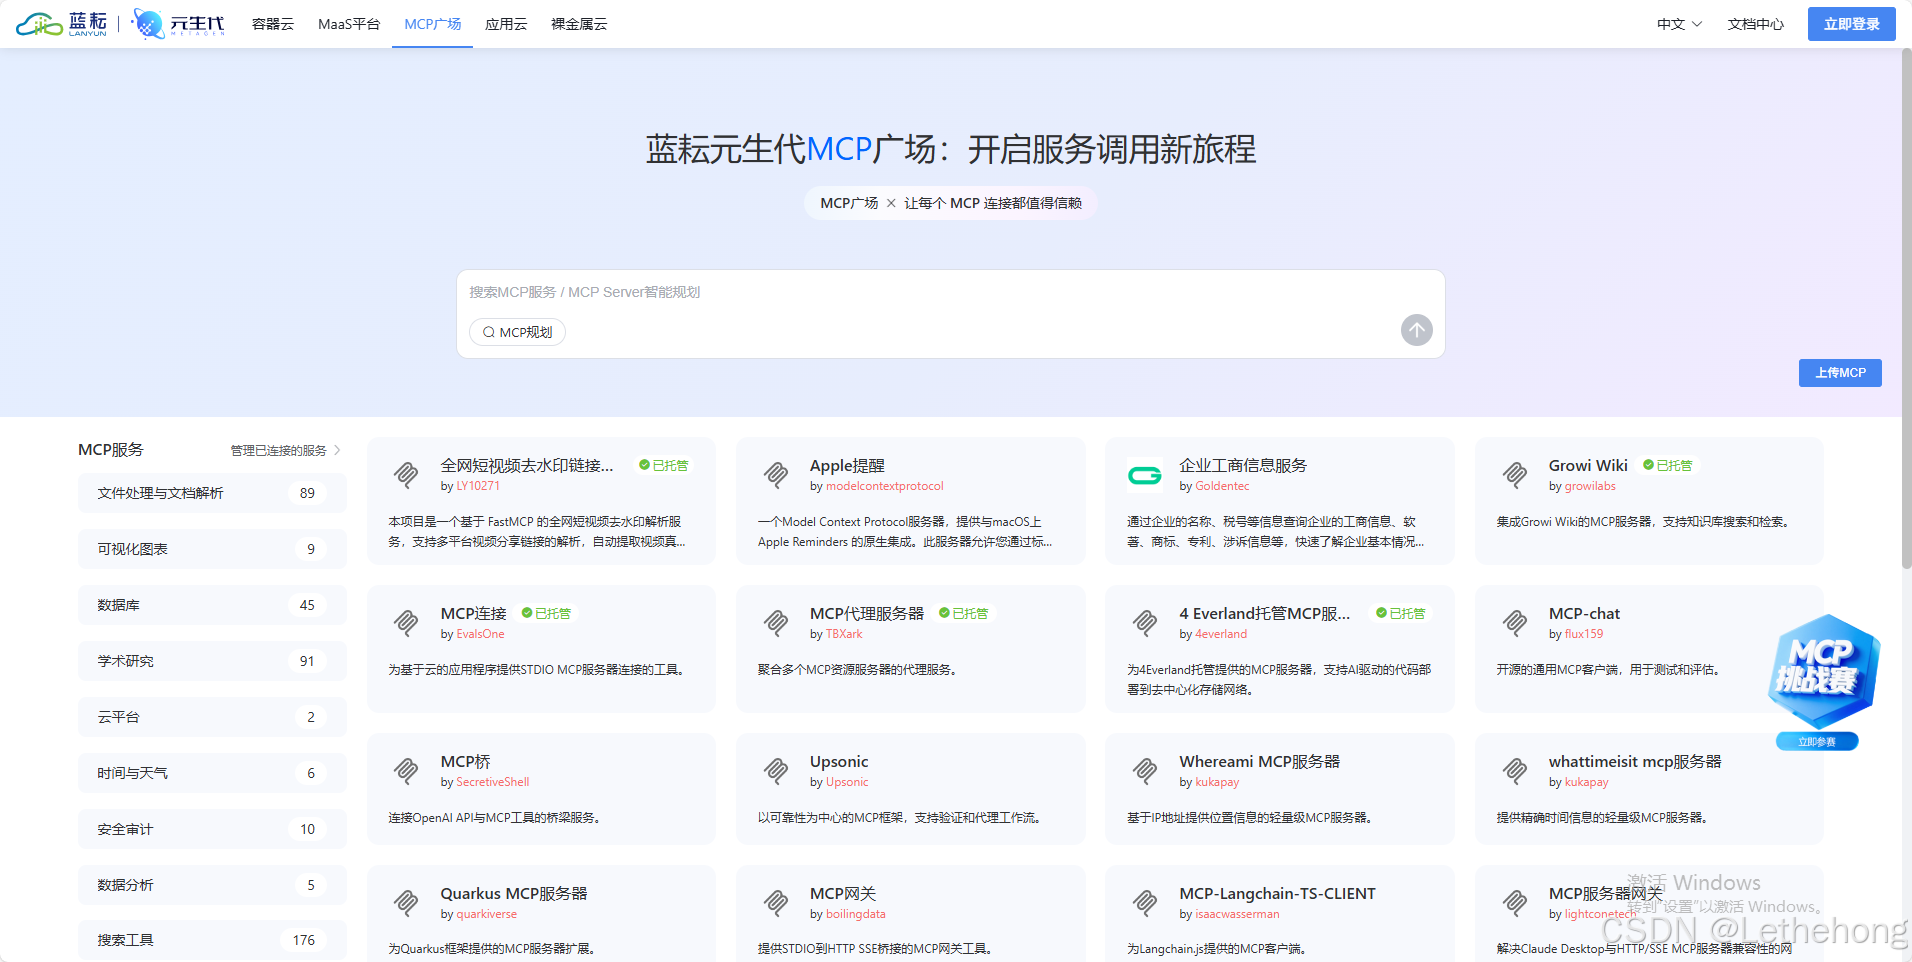
Task: Click the whattimeisit mcp服务器 card icon
Action: [x=1515, y=771]
